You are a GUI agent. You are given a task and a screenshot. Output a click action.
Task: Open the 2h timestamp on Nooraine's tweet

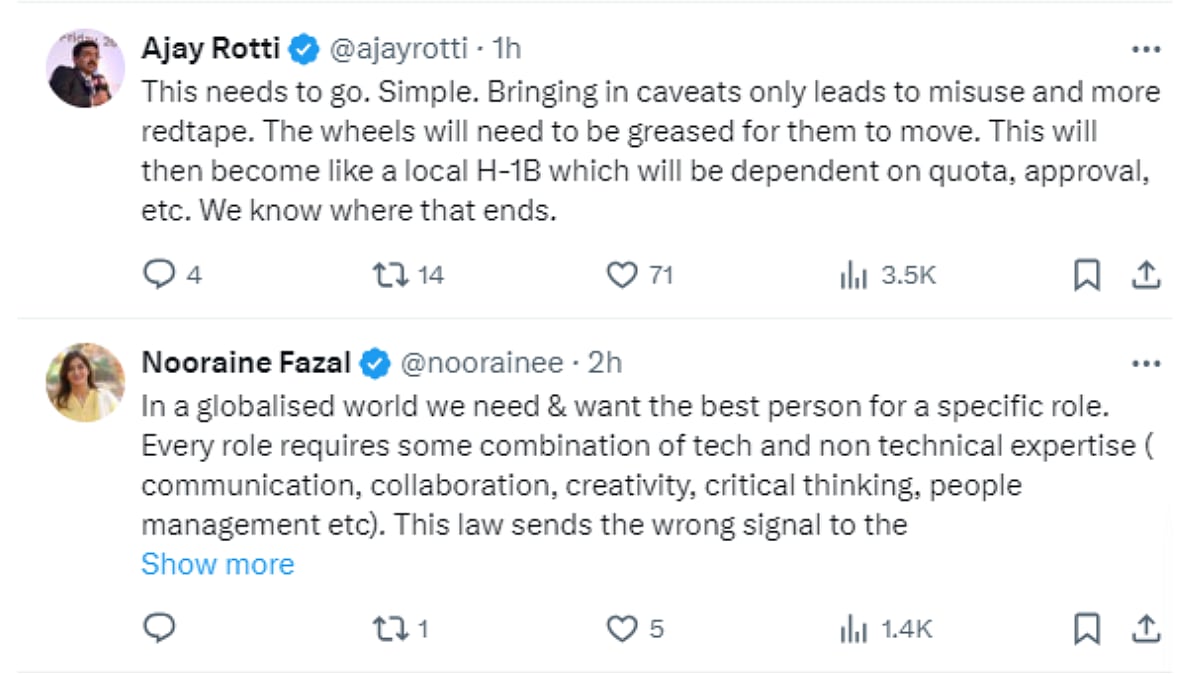click(604, 363)
